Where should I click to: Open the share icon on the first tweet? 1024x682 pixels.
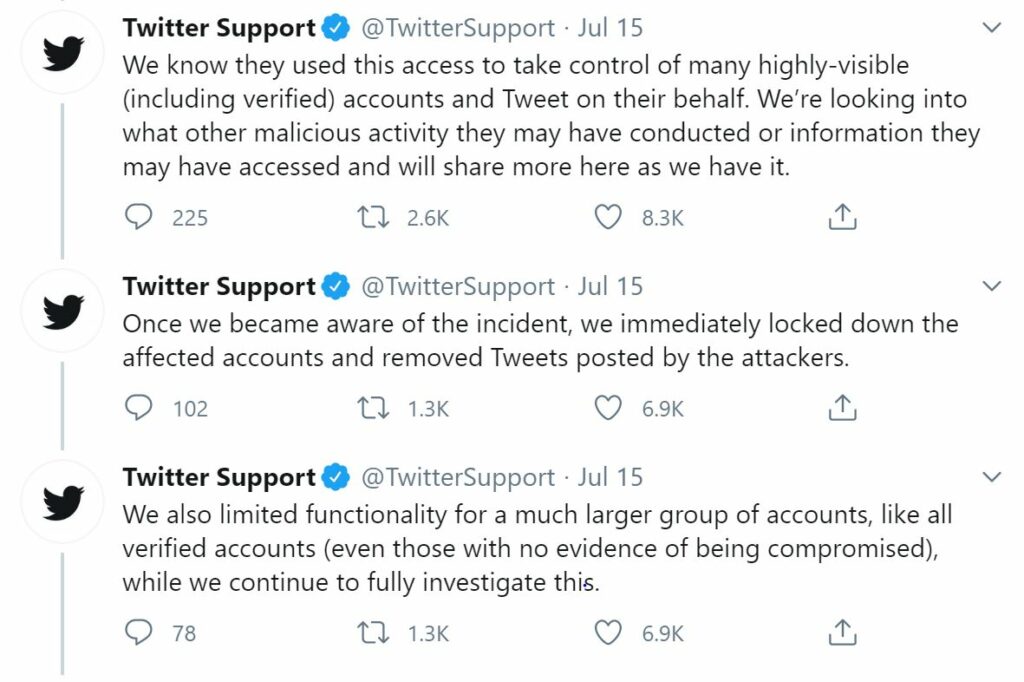click(841, 215)
